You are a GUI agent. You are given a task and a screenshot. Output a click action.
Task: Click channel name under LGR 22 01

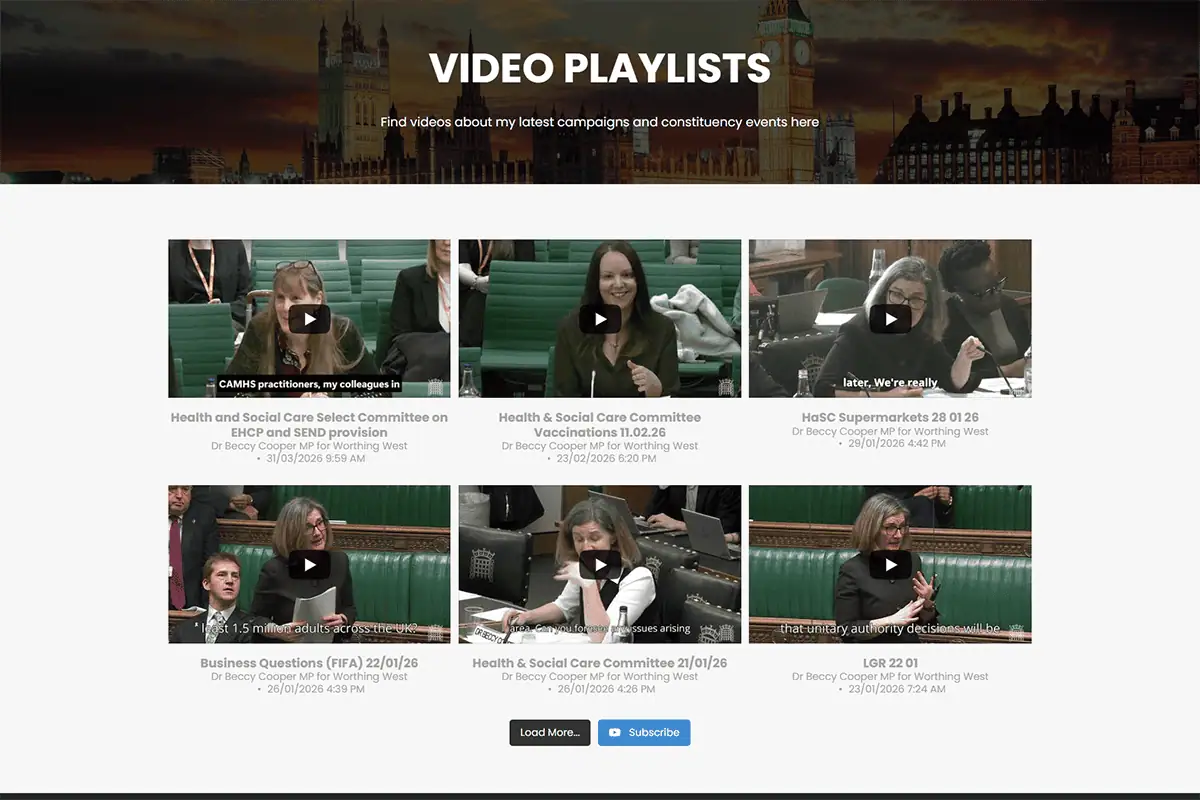click(890, 677)
